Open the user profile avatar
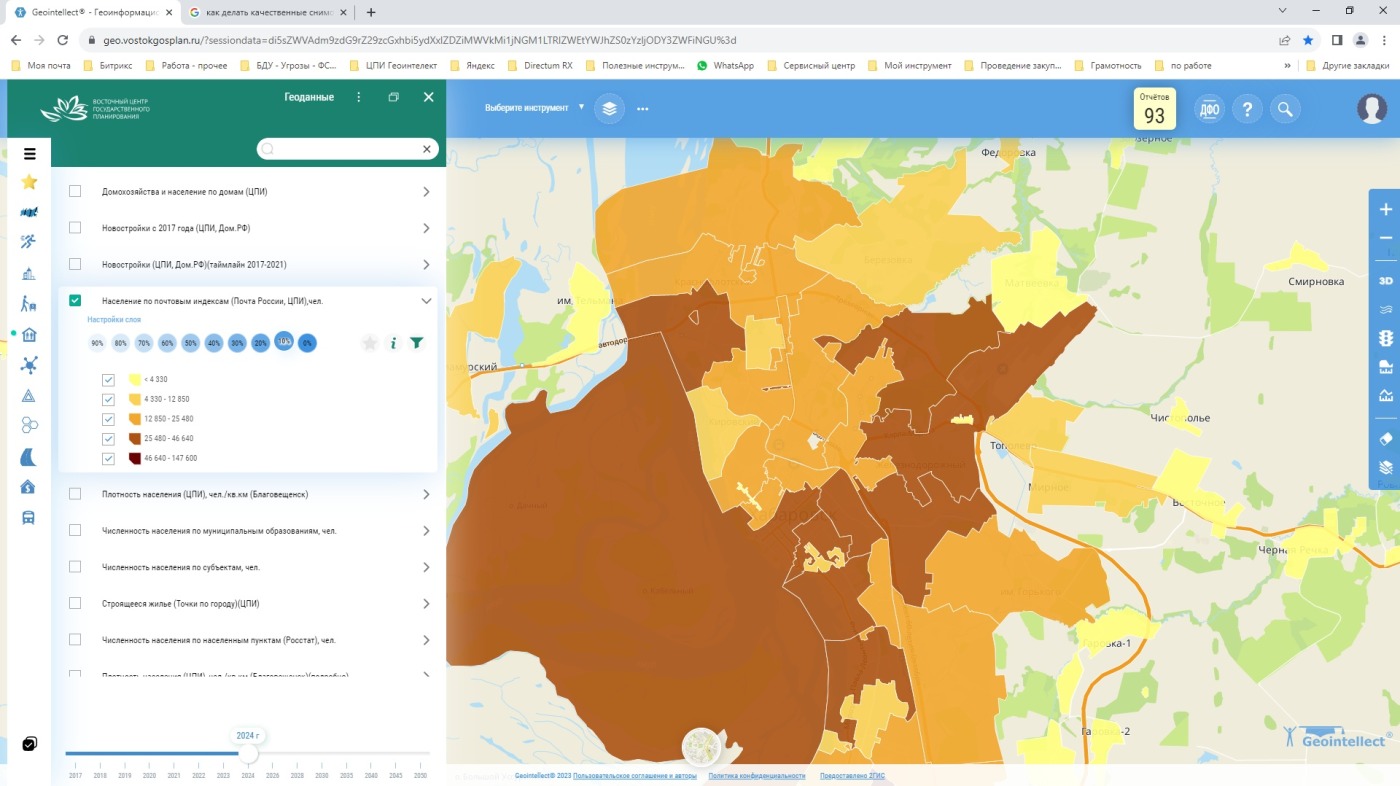 pos(1372,108)
